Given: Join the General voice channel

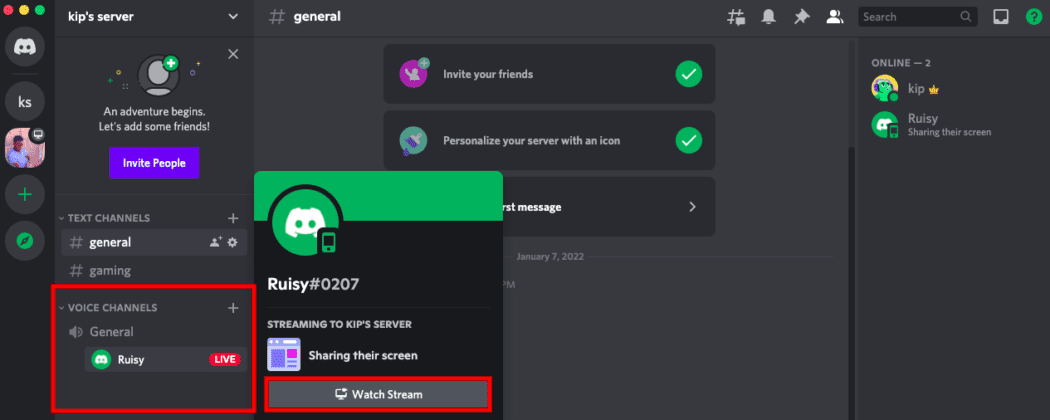Looking at the screenshot, I should pyautogui.click(x=111, y=332).
